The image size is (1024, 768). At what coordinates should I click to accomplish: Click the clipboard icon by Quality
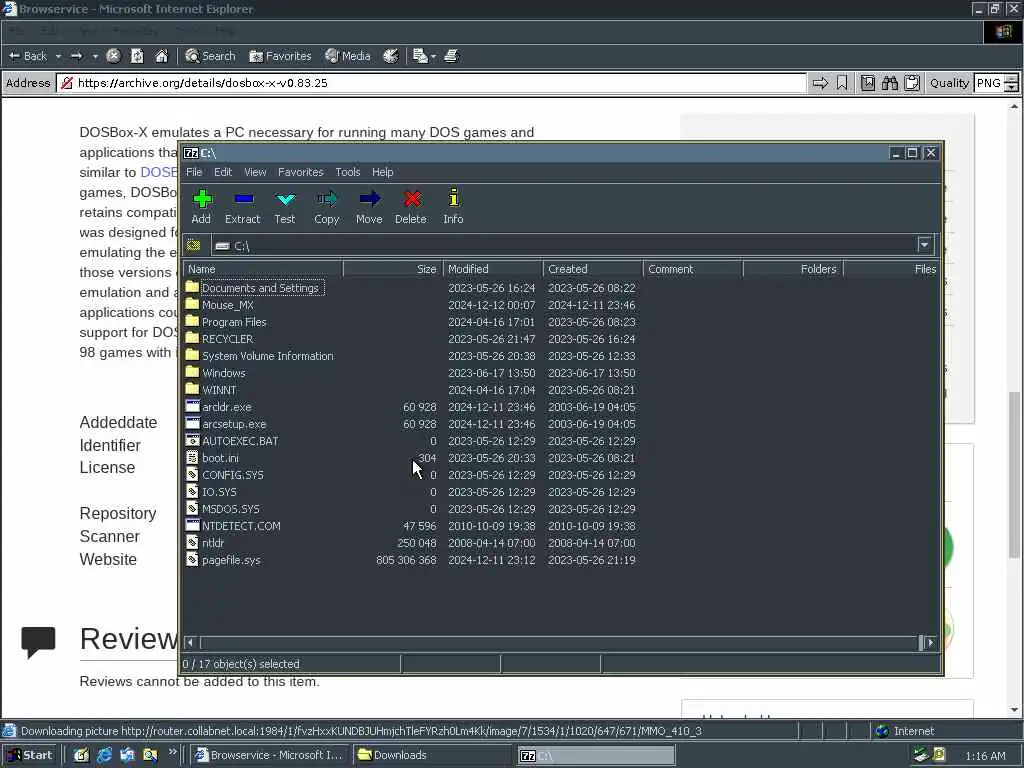coord(912,83)
